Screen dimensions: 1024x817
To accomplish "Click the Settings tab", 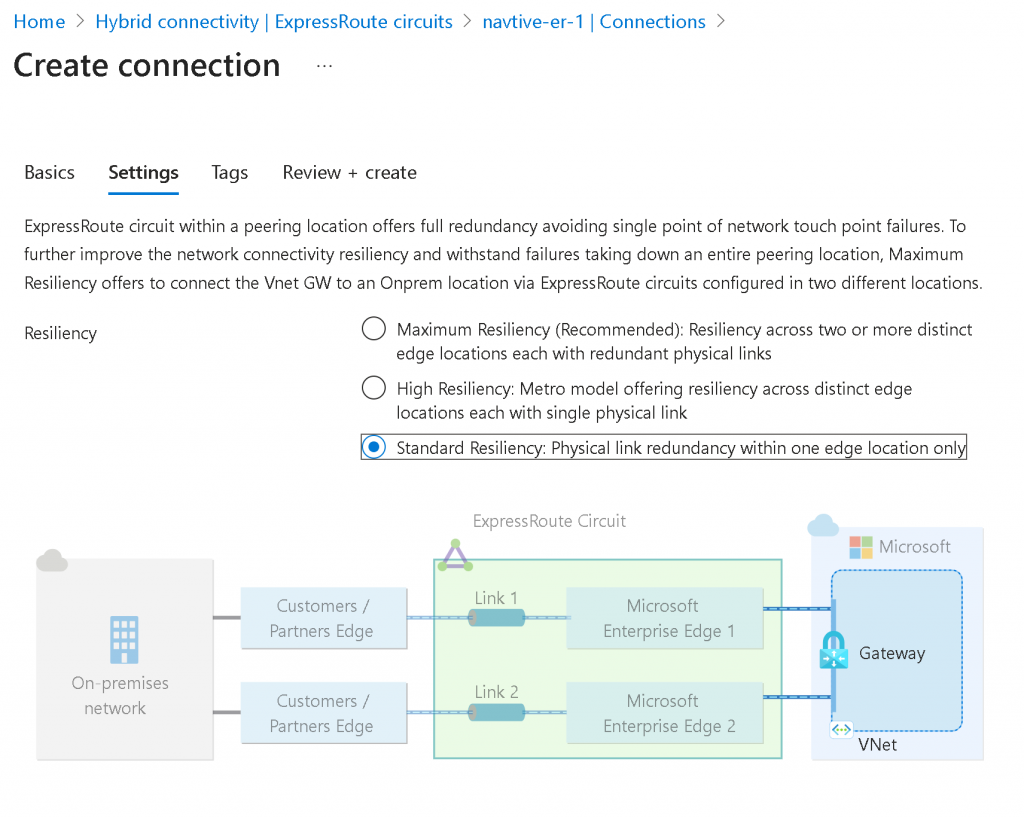I will tap(143, 172).
